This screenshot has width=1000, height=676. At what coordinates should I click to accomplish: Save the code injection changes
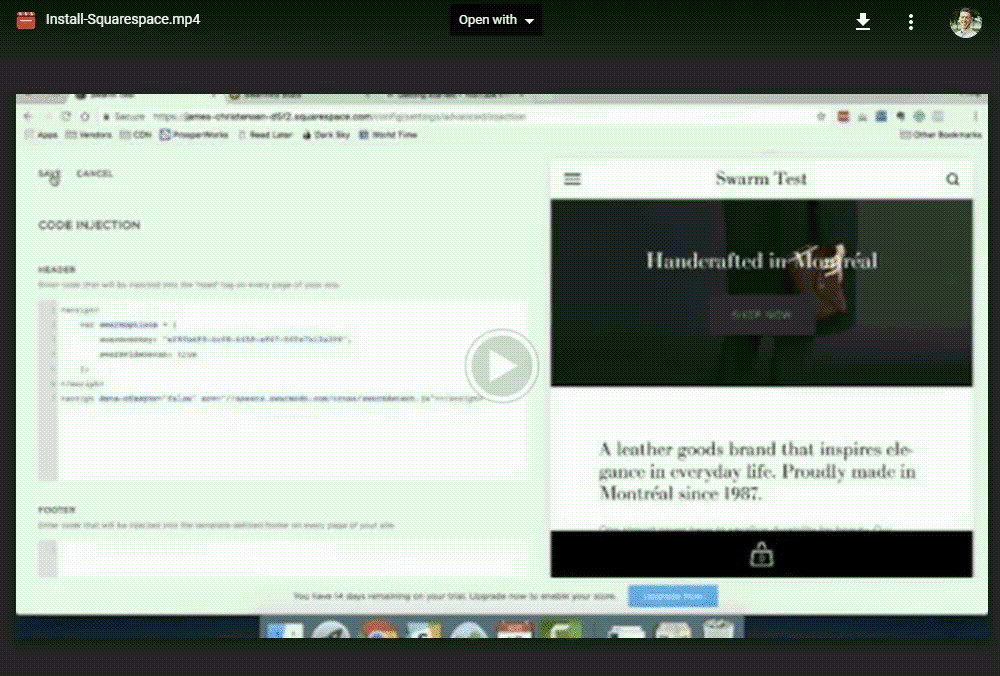(x=48, y=173)
